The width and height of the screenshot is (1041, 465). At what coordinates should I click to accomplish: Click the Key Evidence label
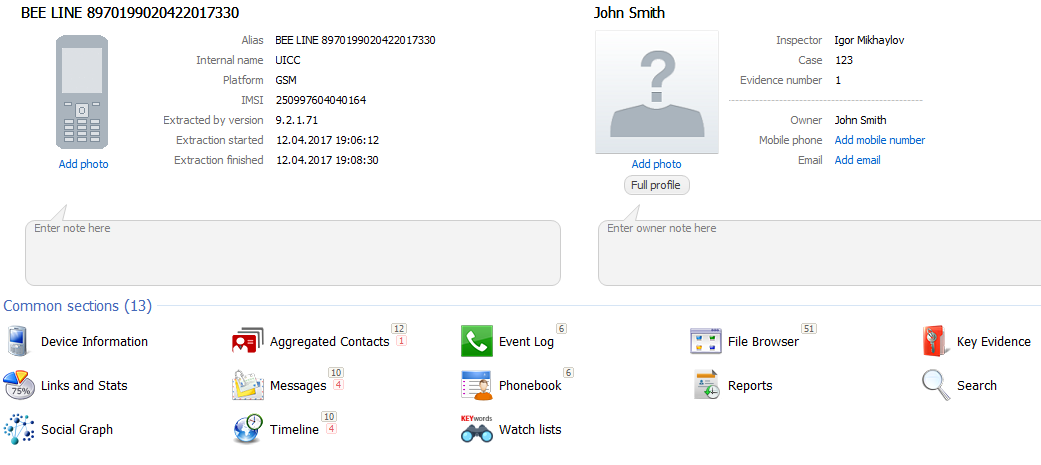994,341
